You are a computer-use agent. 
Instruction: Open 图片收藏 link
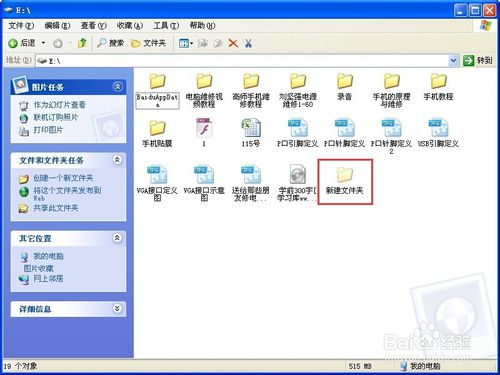pyautogui.click(x=38, y=269)
